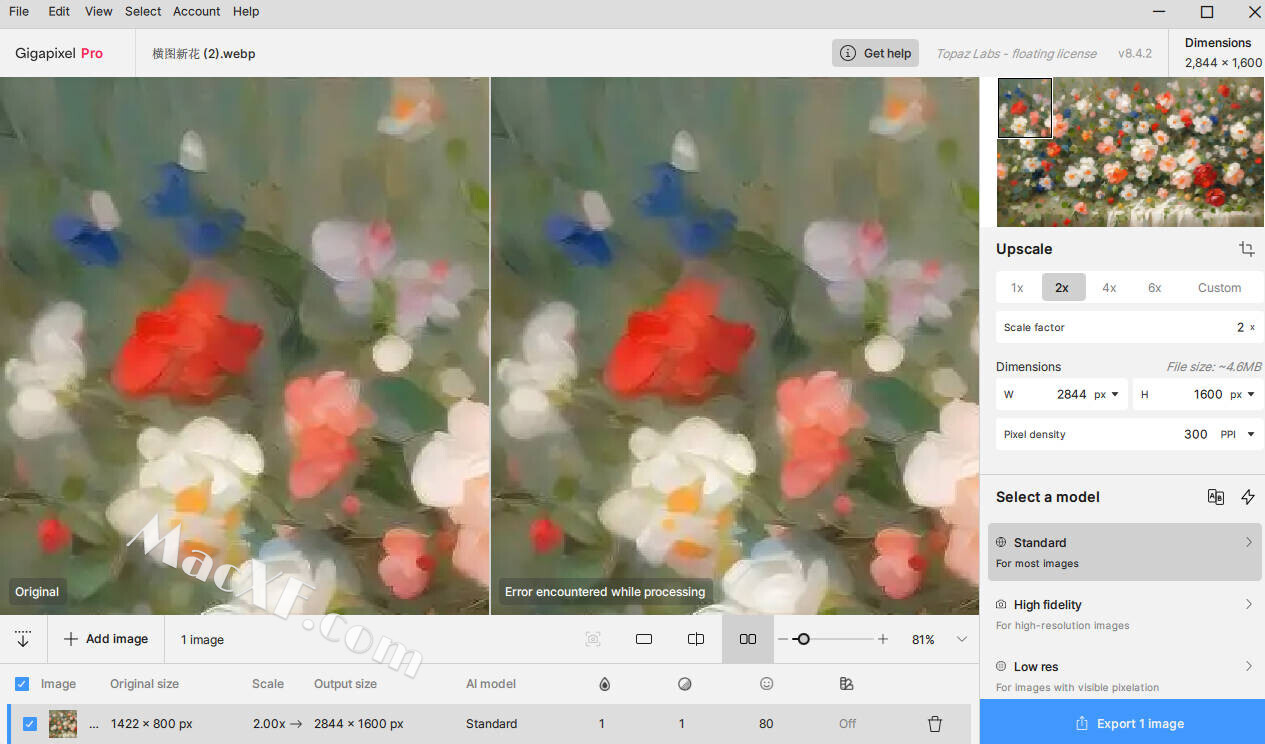
Task: Click the zoom in plus icon
Action: tap(883, 639)
